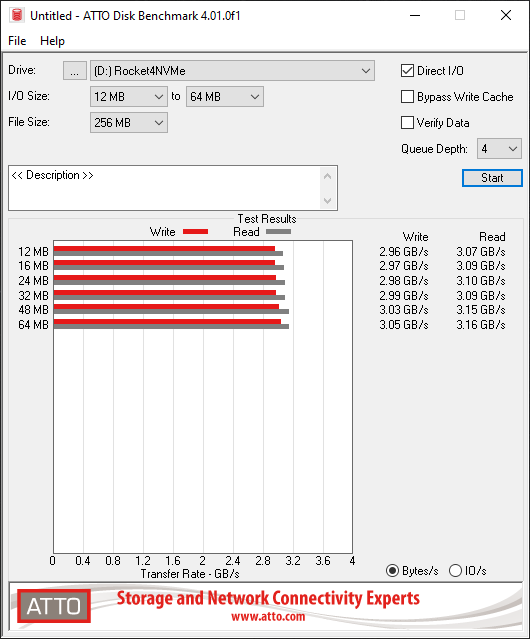Screen dimensions: 530x639
Task: Expand the 64 MB I/O size dropdown
Action: pyautogui.click(x=225, y=97)
